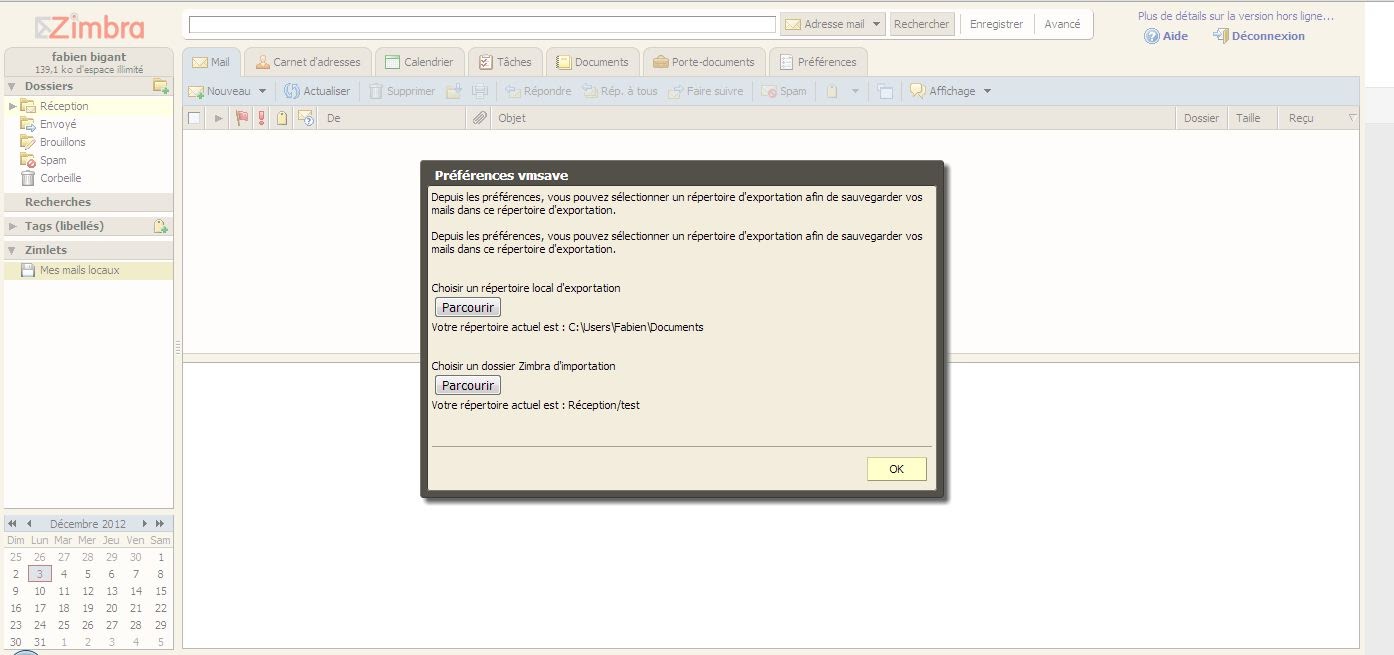Sort by the Reçu column header
The height and width of the screenshot is (655, 1394).
(1319, 118)
